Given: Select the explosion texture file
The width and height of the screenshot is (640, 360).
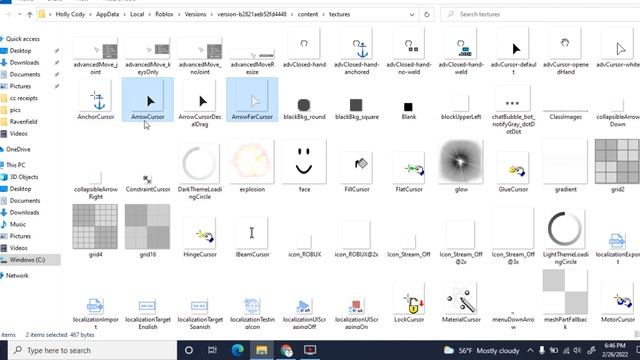Looking at the screenshot, I should tap(252, 167).
